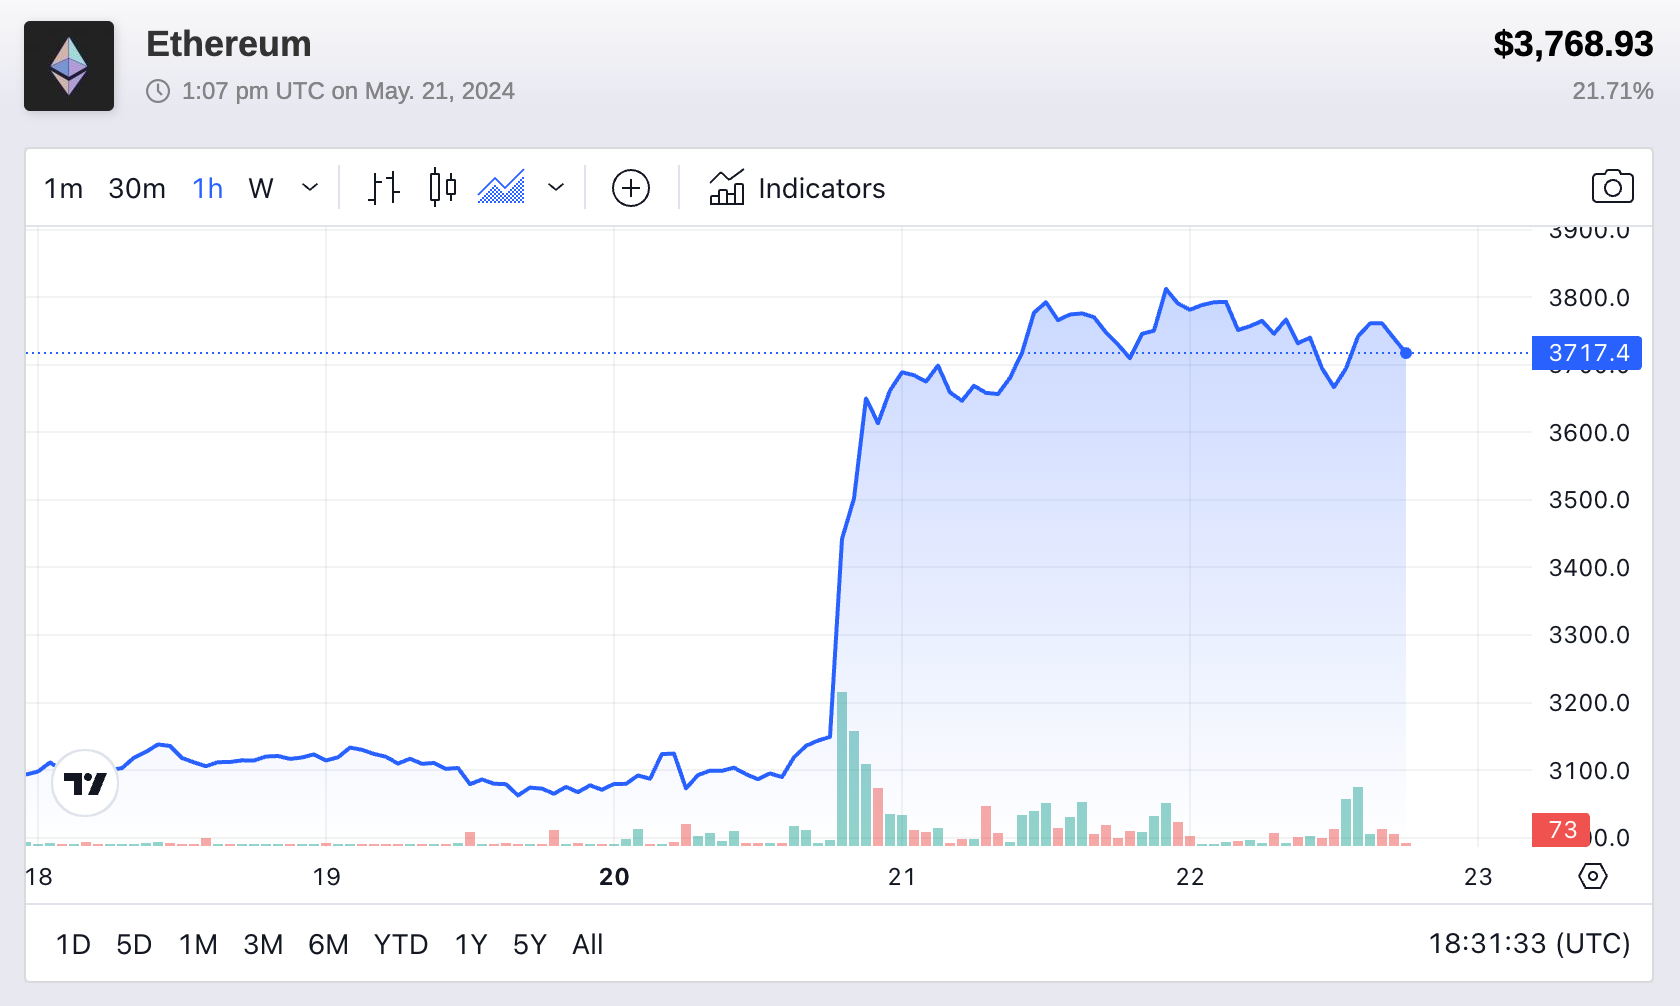Set range to YTD
The width and height of the screenshot is (1680, 1006).
coord(401,944)
